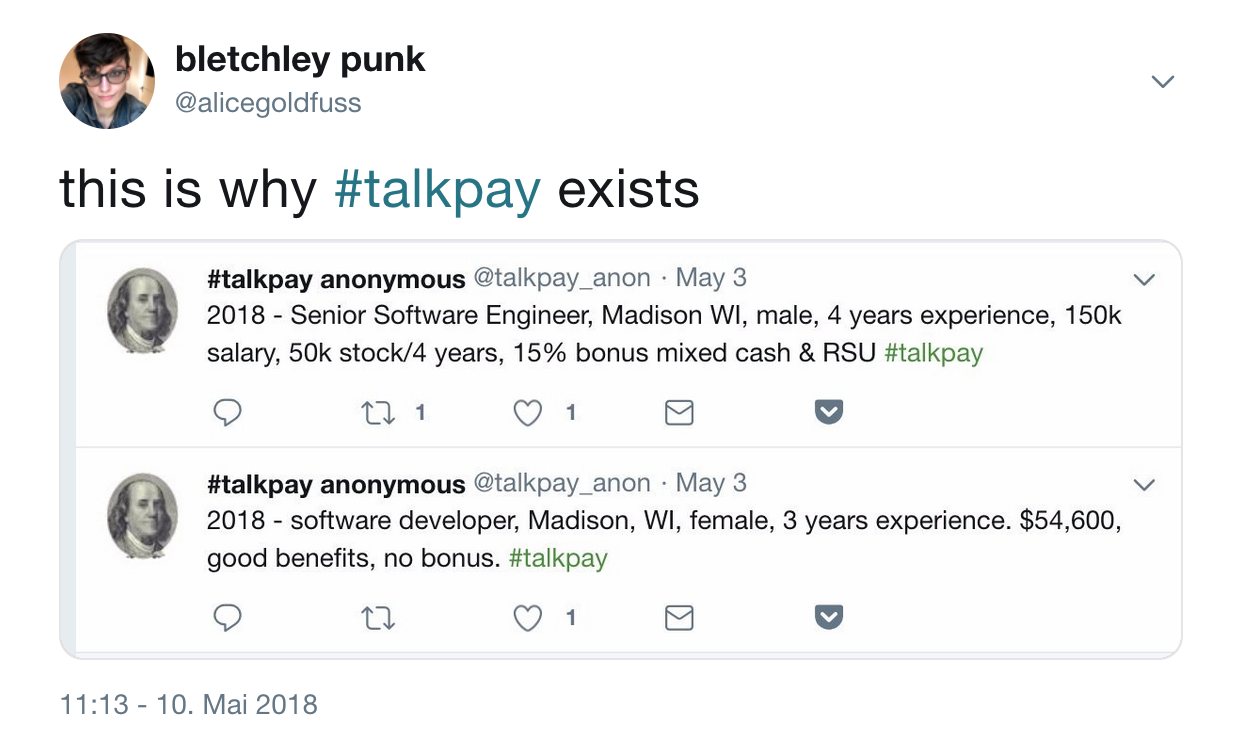Open the tweet timestamp 11:13 - 10. Mai 2018
The width and height of the screenshot is (1242, 744).
tap(189, 704)
